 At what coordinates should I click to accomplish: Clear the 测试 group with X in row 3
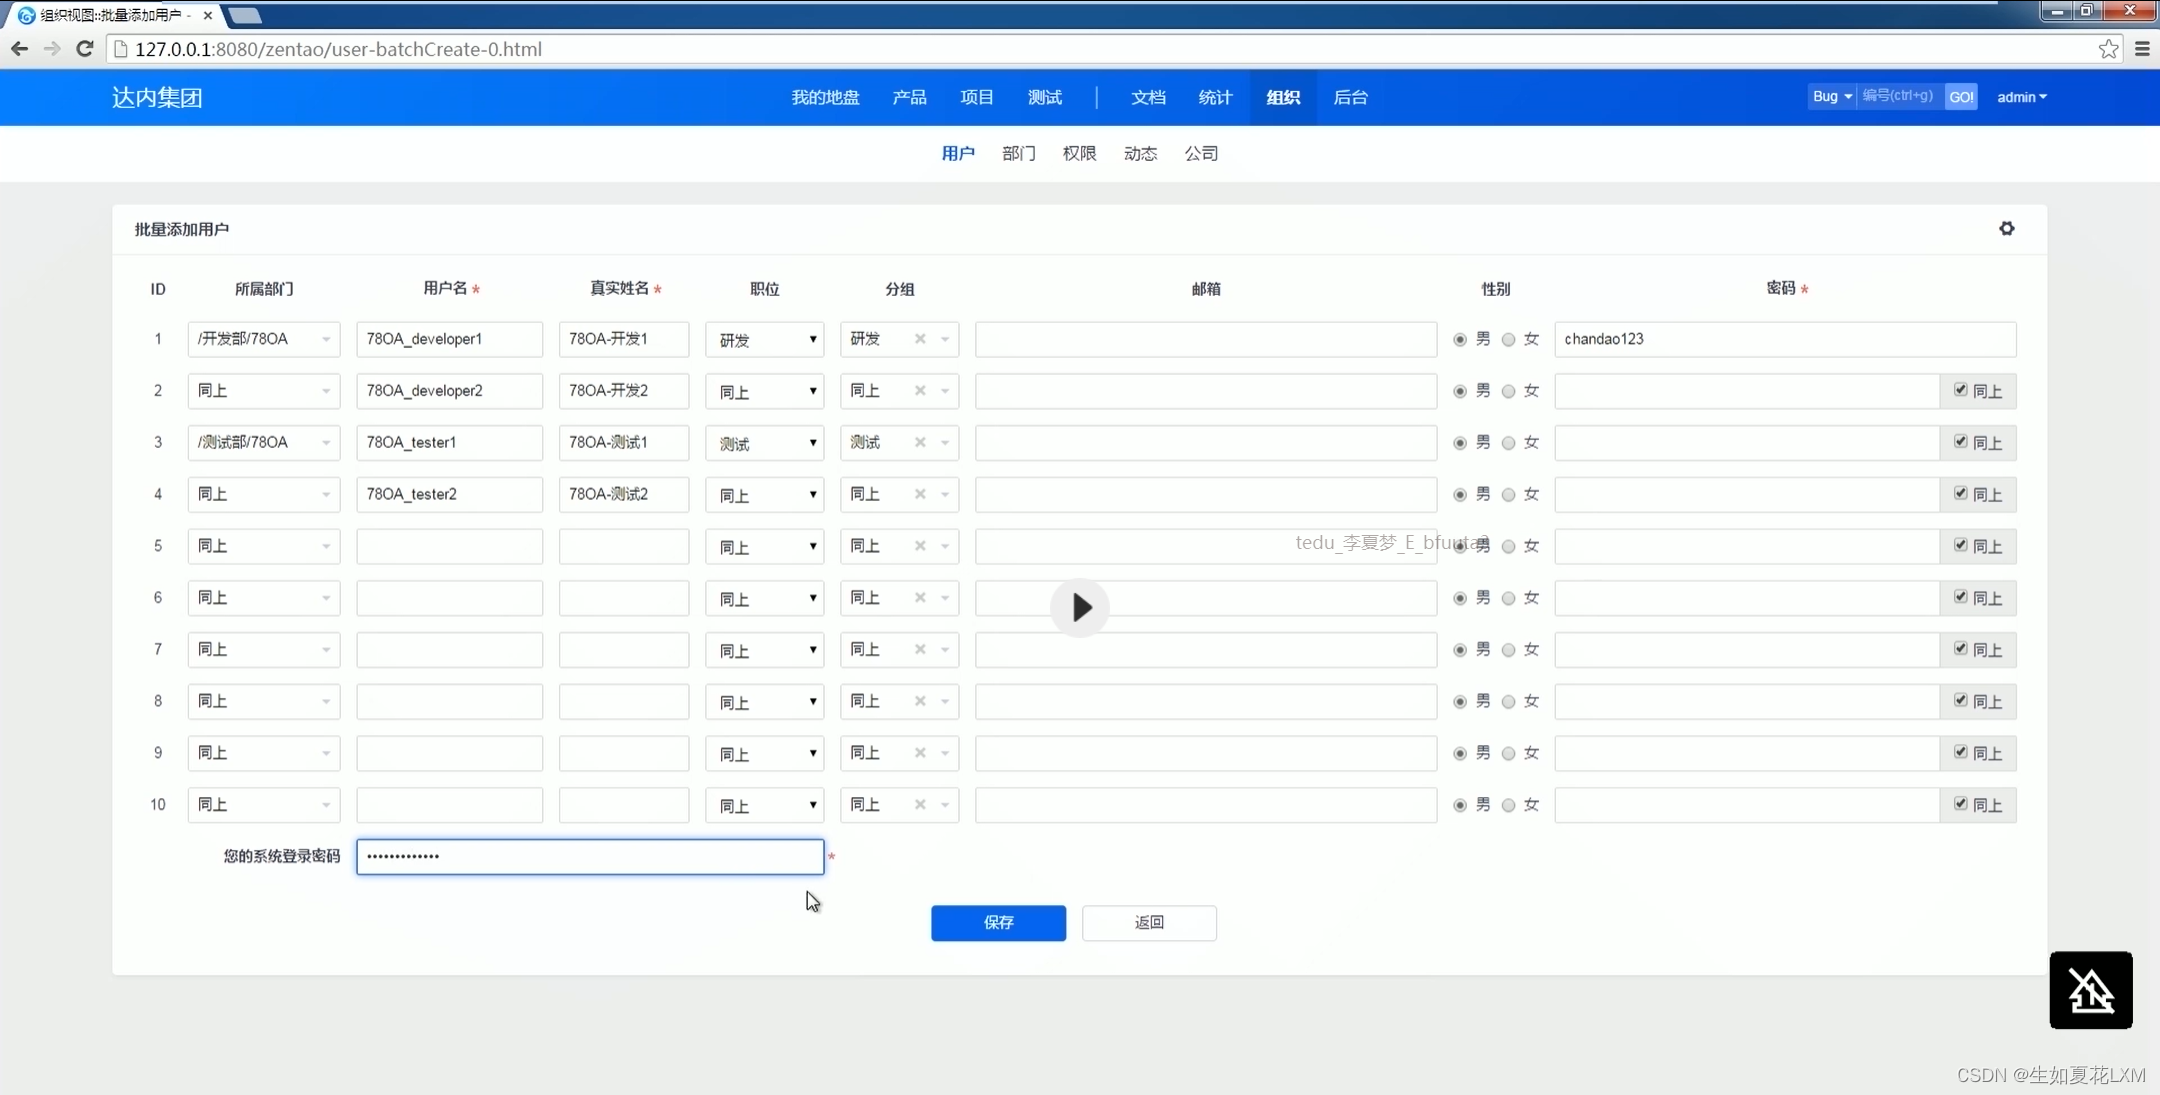coord(920,442)
